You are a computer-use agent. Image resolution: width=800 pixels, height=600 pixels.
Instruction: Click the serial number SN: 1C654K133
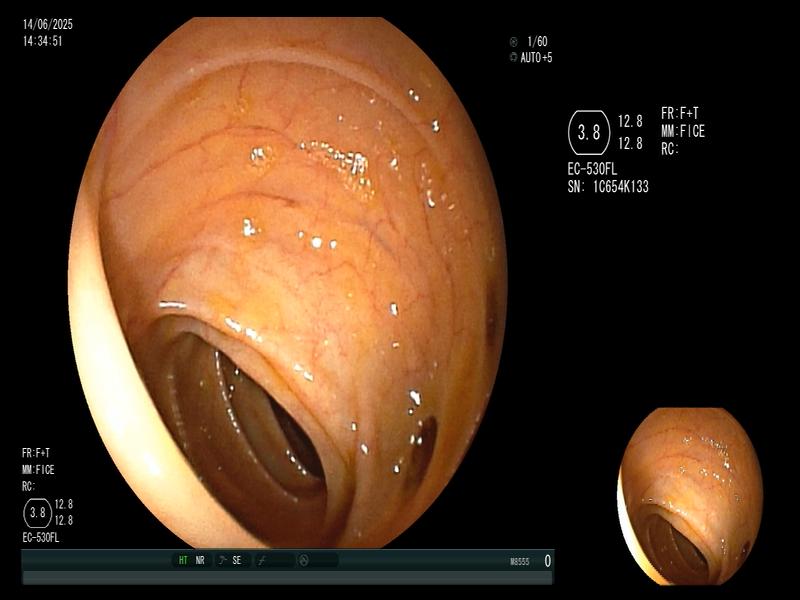click(608, 187)
